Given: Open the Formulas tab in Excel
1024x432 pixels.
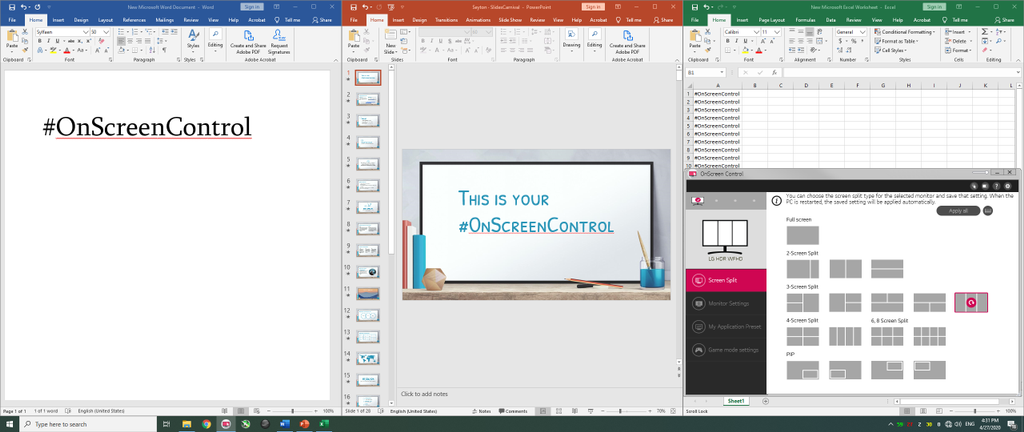Looking at the screenshot, I should click(805, 20).
